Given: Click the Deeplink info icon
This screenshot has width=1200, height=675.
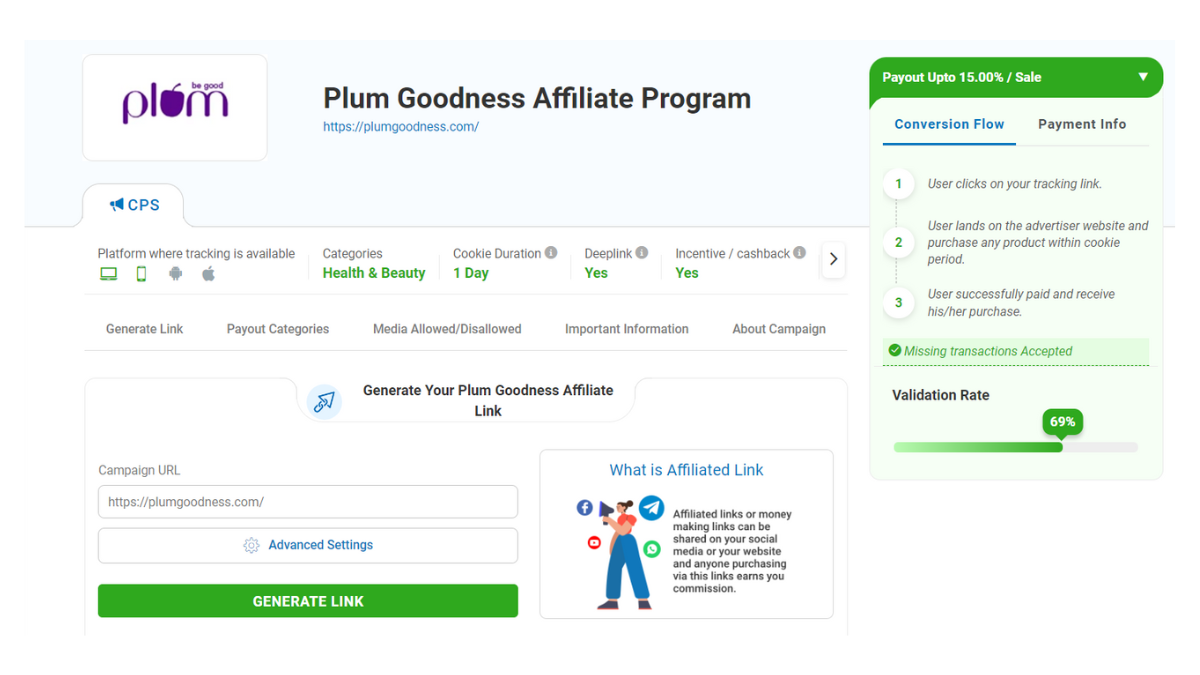Looking at the screenshot, I should 641,252.
